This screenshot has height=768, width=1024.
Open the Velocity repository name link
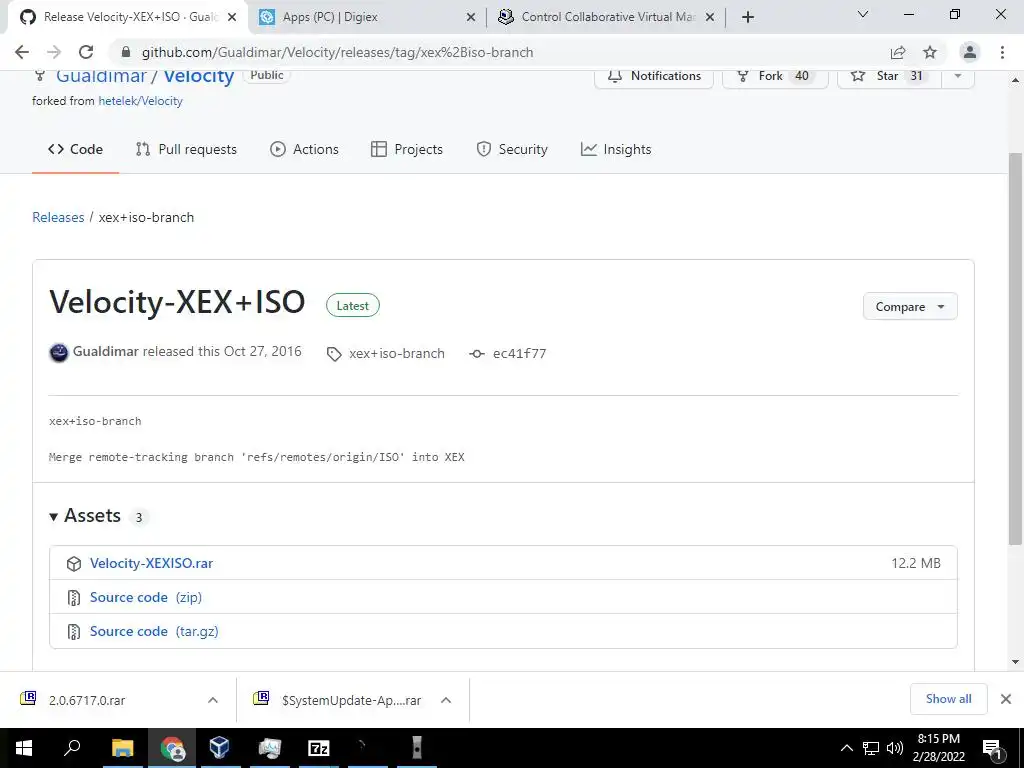(199, 76)
